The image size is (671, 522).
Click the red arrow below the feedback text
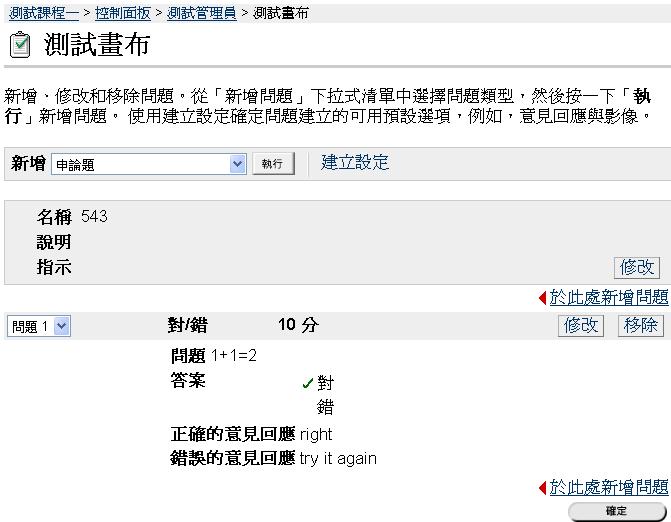point(543,488)
